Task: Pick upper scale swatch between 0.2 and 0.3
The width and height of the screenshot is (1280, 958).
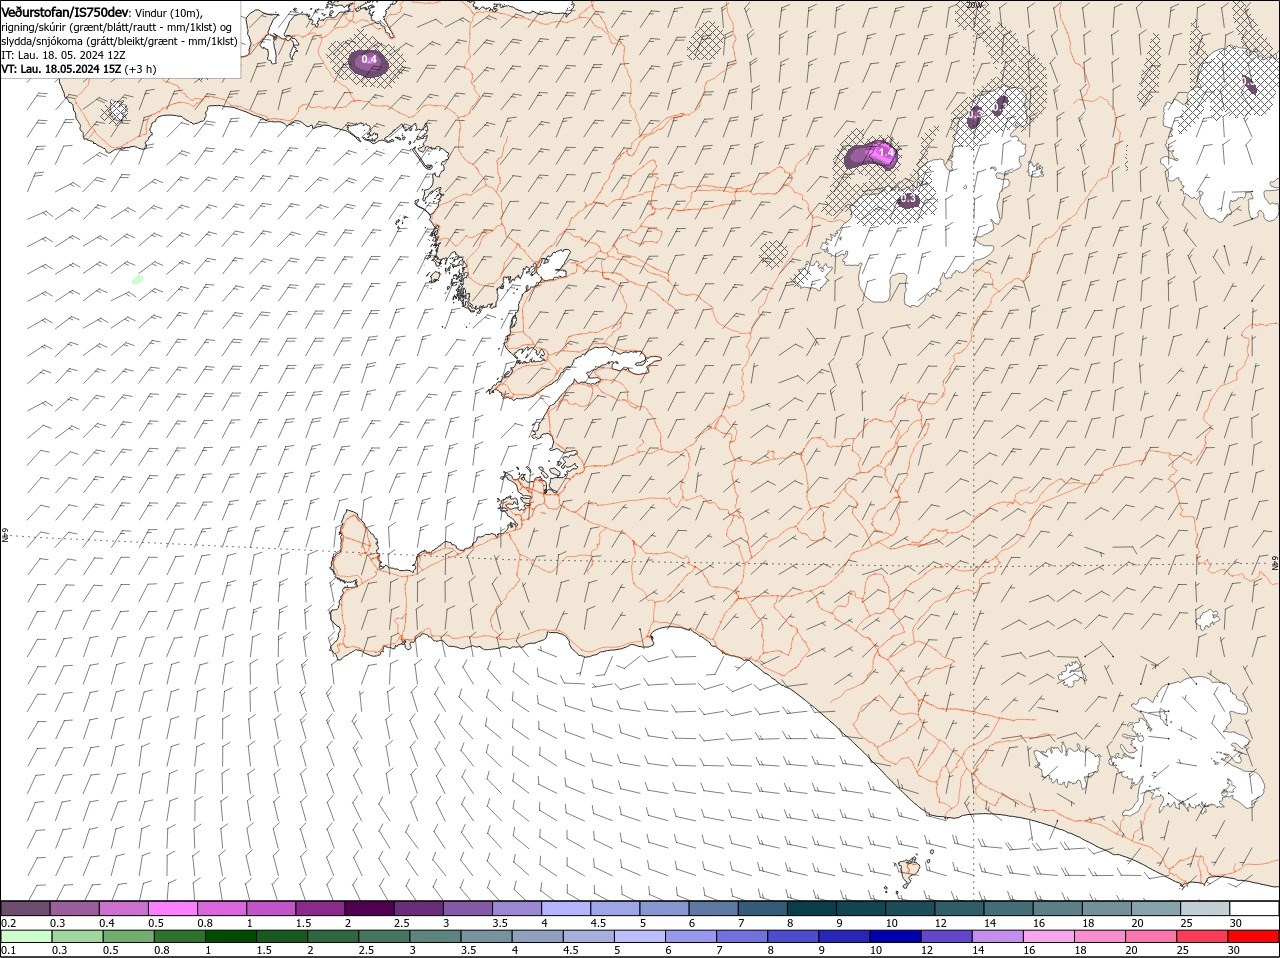Action: [x=25, y=909]
